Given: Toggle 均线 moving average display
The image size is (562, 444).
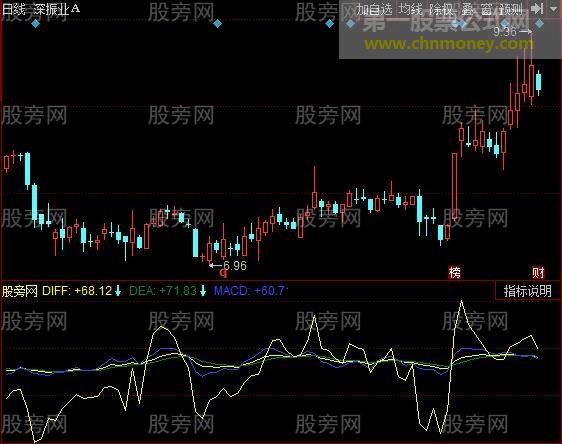Looking at the screenshot, I should click(411, 9).
